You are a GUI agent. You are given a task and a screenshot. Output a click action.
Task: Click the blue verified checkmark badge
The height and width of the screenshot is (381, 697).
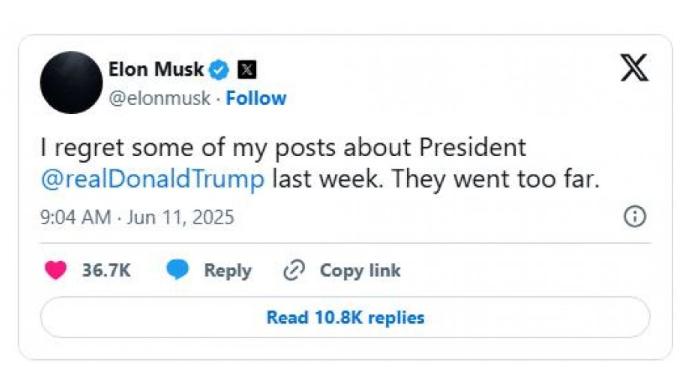[x=219, y=70]
